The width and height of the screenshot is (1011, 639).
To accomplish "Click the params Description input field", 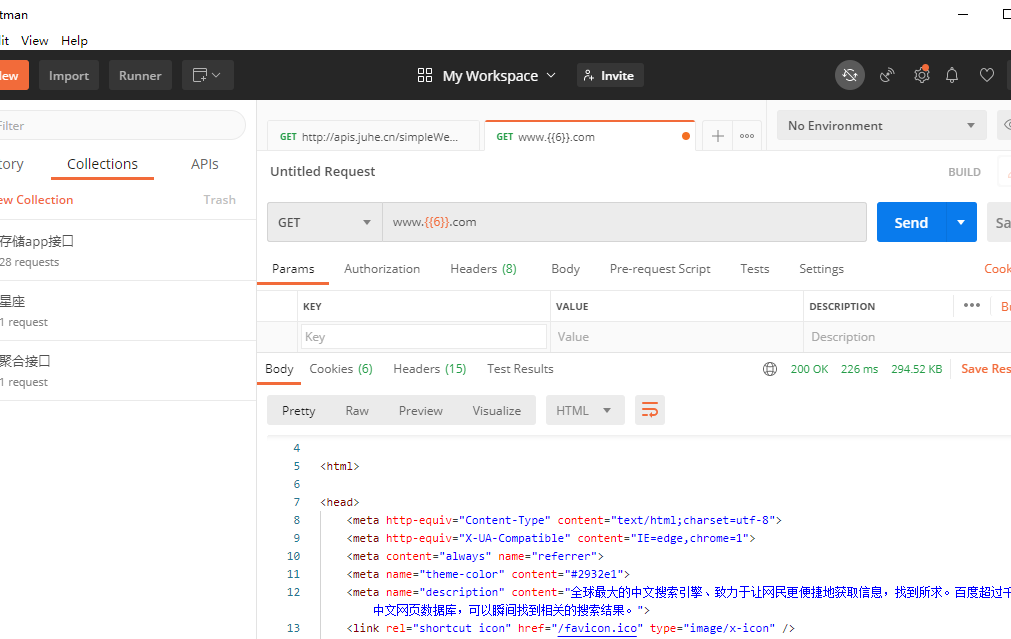I will tap(908, 337).
